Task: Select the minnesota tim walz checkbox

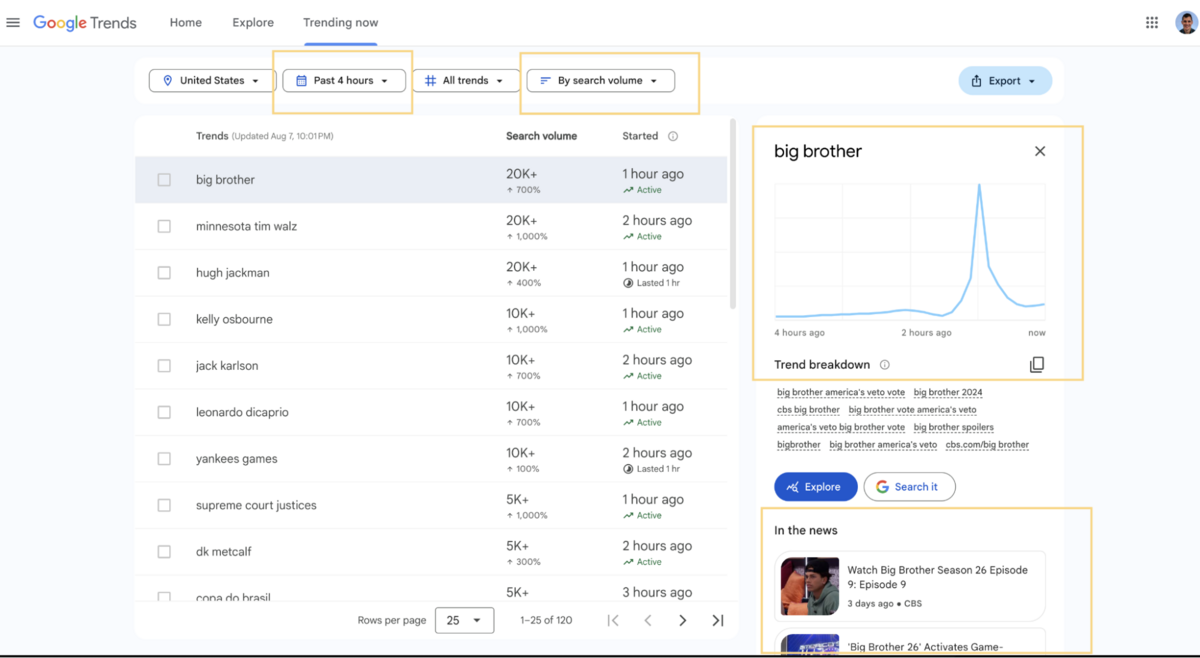Action: tap(164, 226)
